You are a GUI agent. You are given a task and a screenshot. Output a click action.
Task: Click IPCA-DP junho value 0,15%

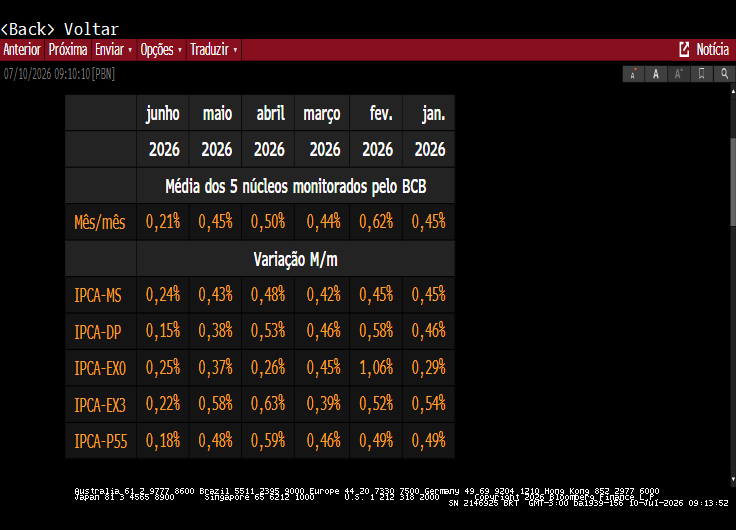coord(163,330)
